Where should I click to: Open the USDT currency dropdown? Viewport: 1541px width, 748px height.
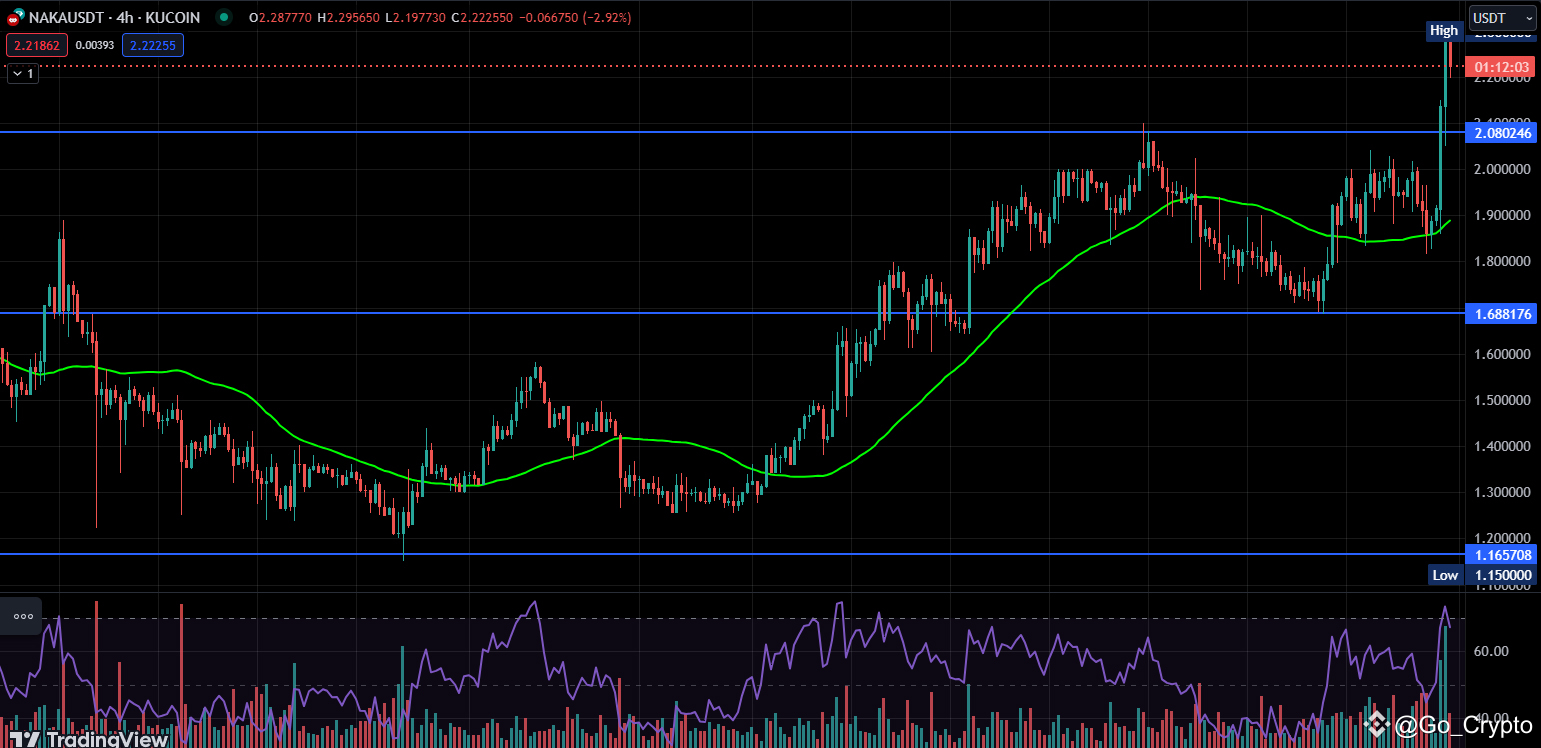(x=1502, y=18)
